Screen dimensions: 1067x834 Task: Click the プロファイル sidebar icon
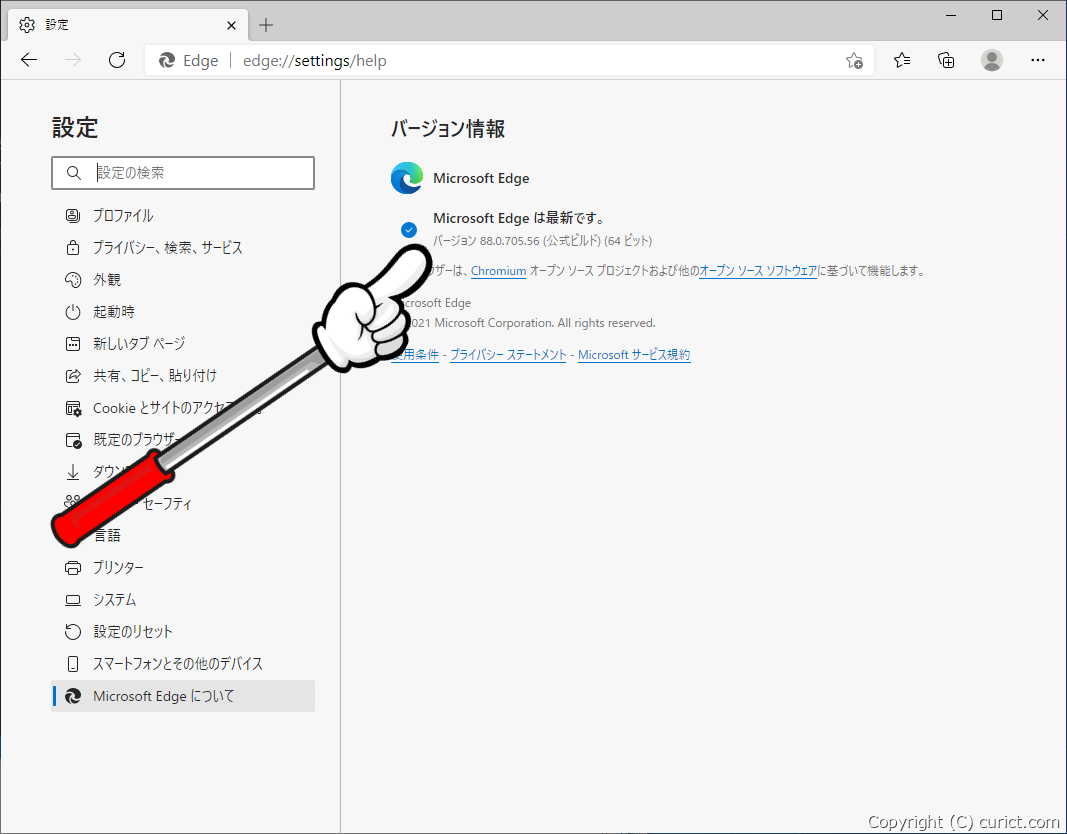point(73,216)
